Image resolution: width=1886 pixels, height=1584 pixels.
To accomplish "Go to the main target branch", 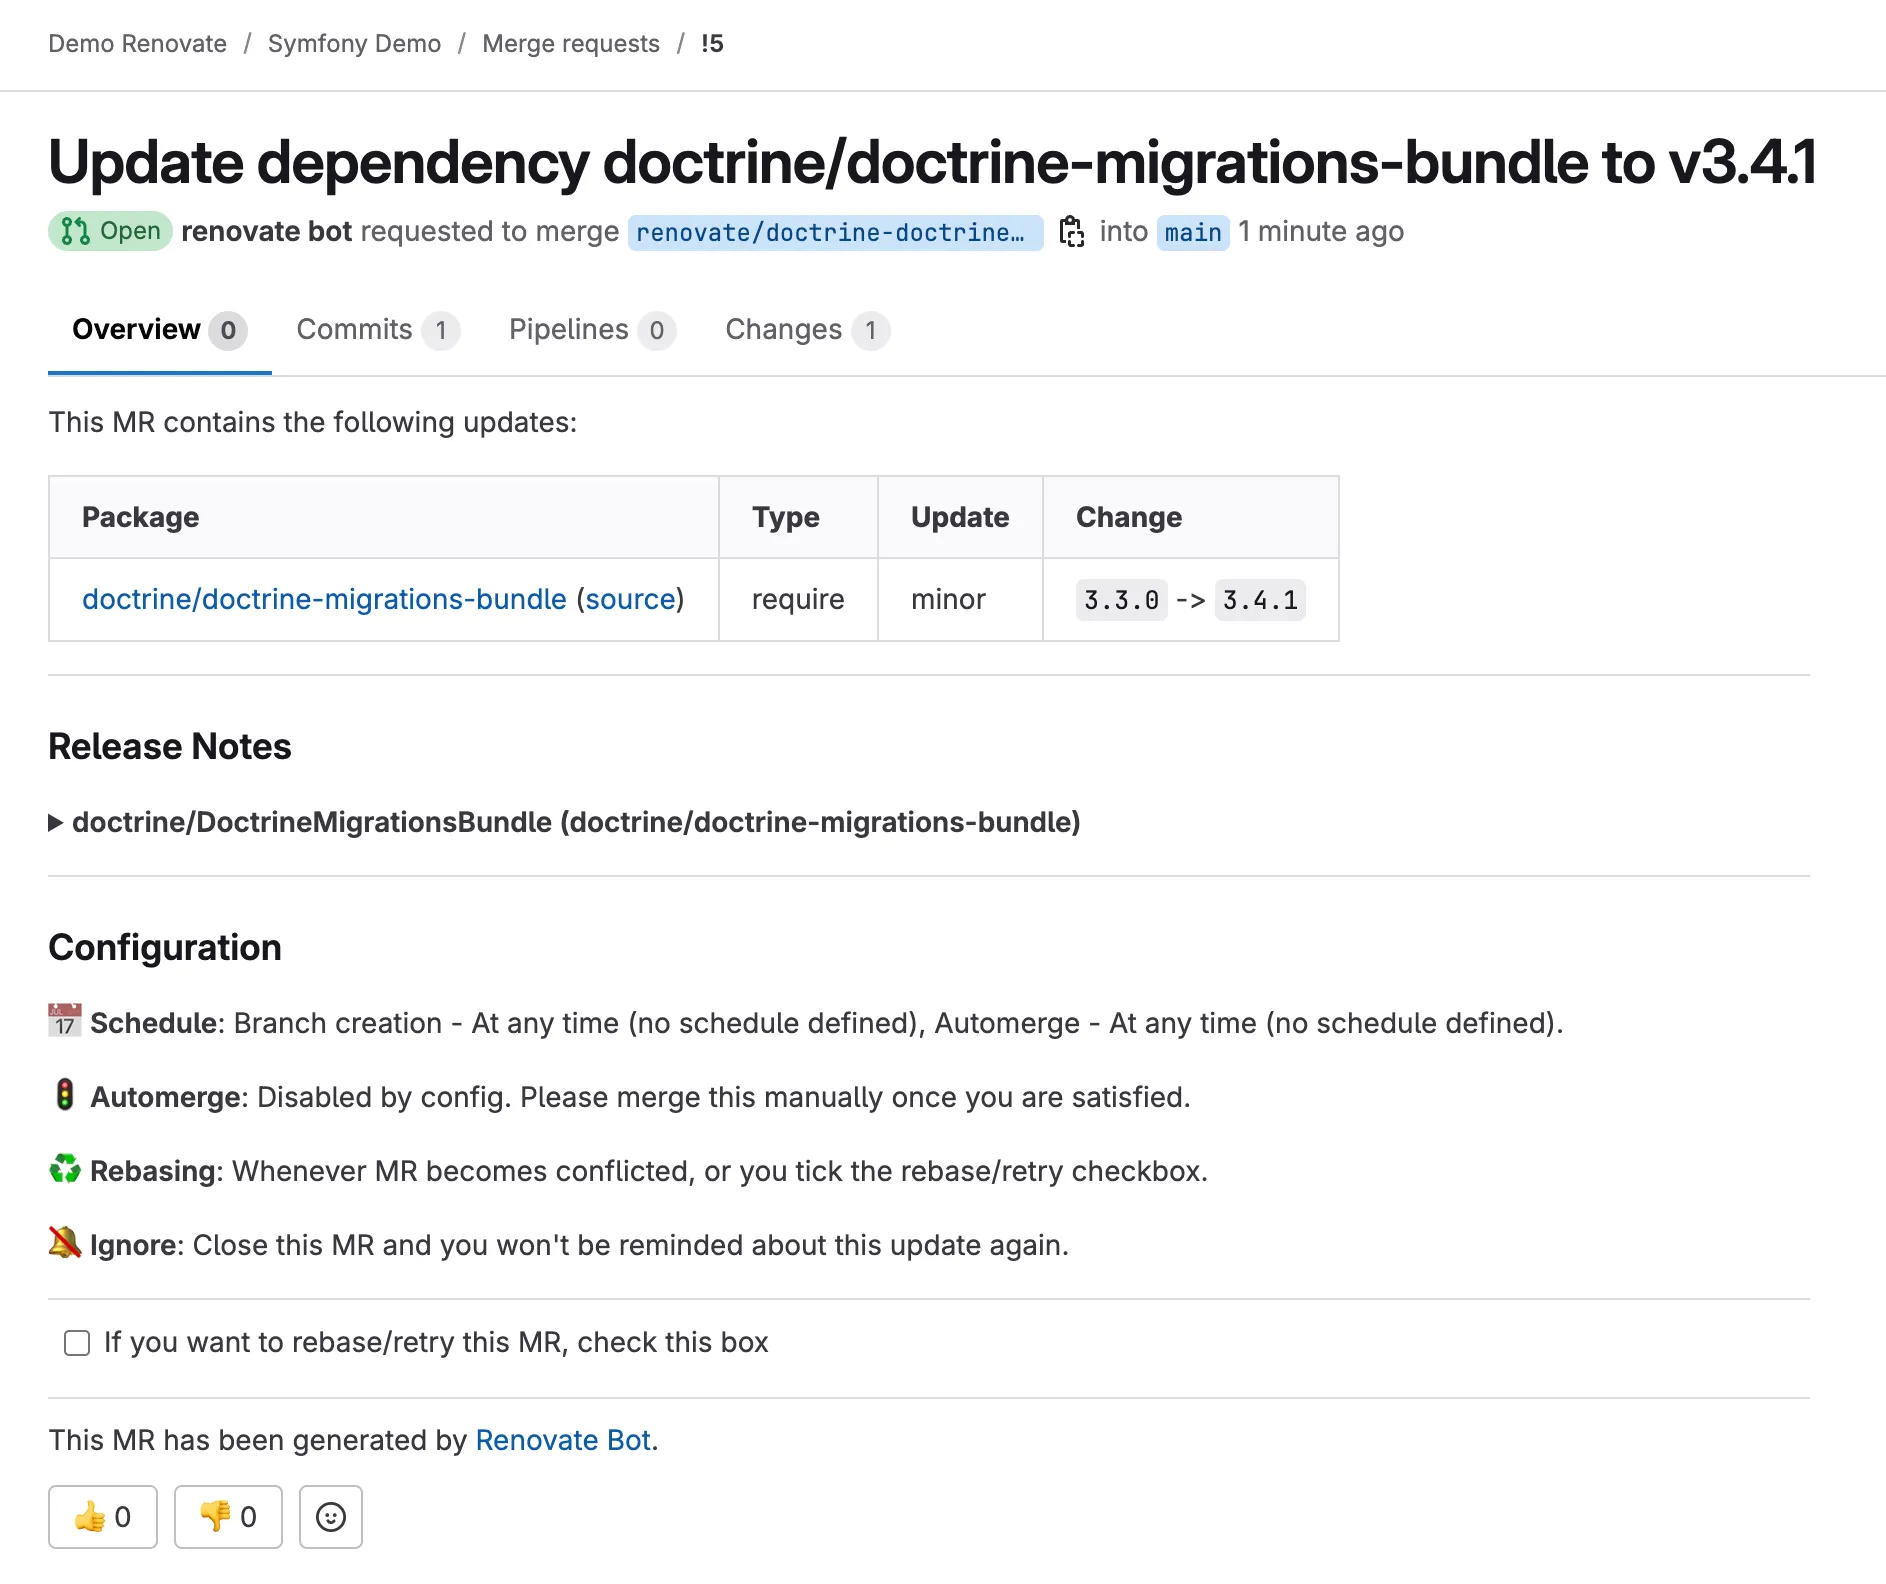I will tap(1192, 233).
